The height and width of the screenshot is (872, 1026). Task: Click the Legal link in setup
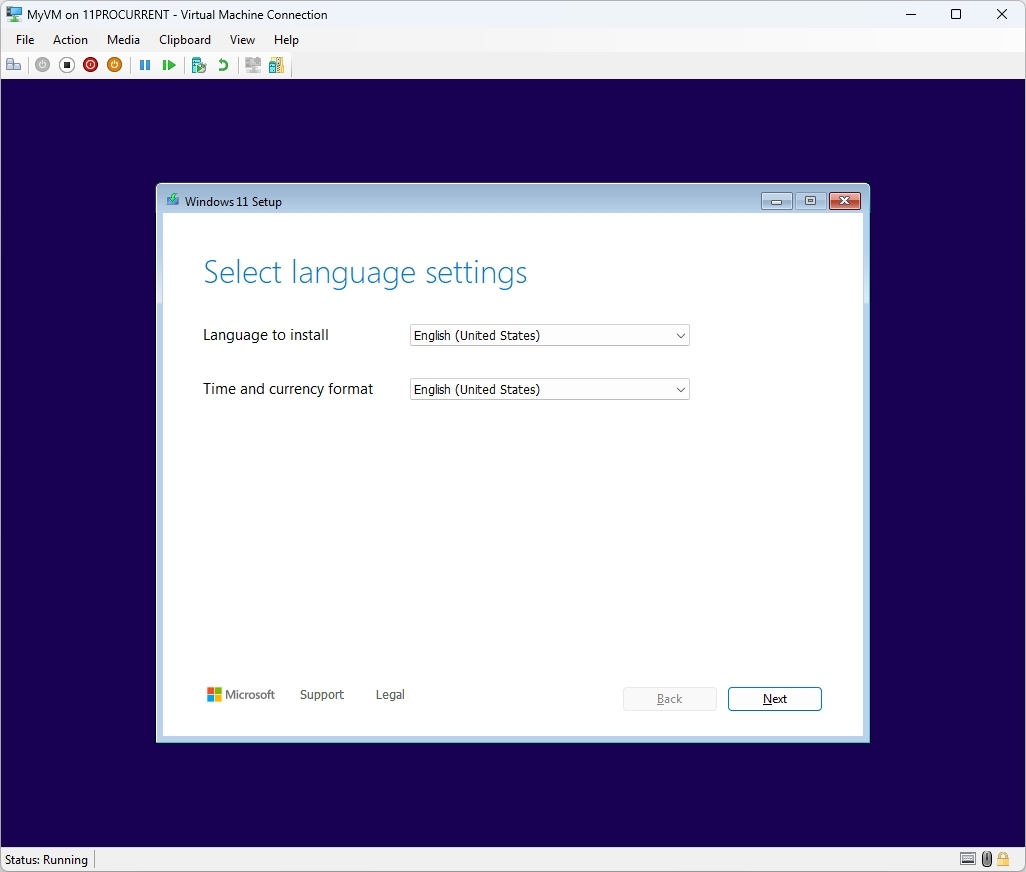point(389,694)
